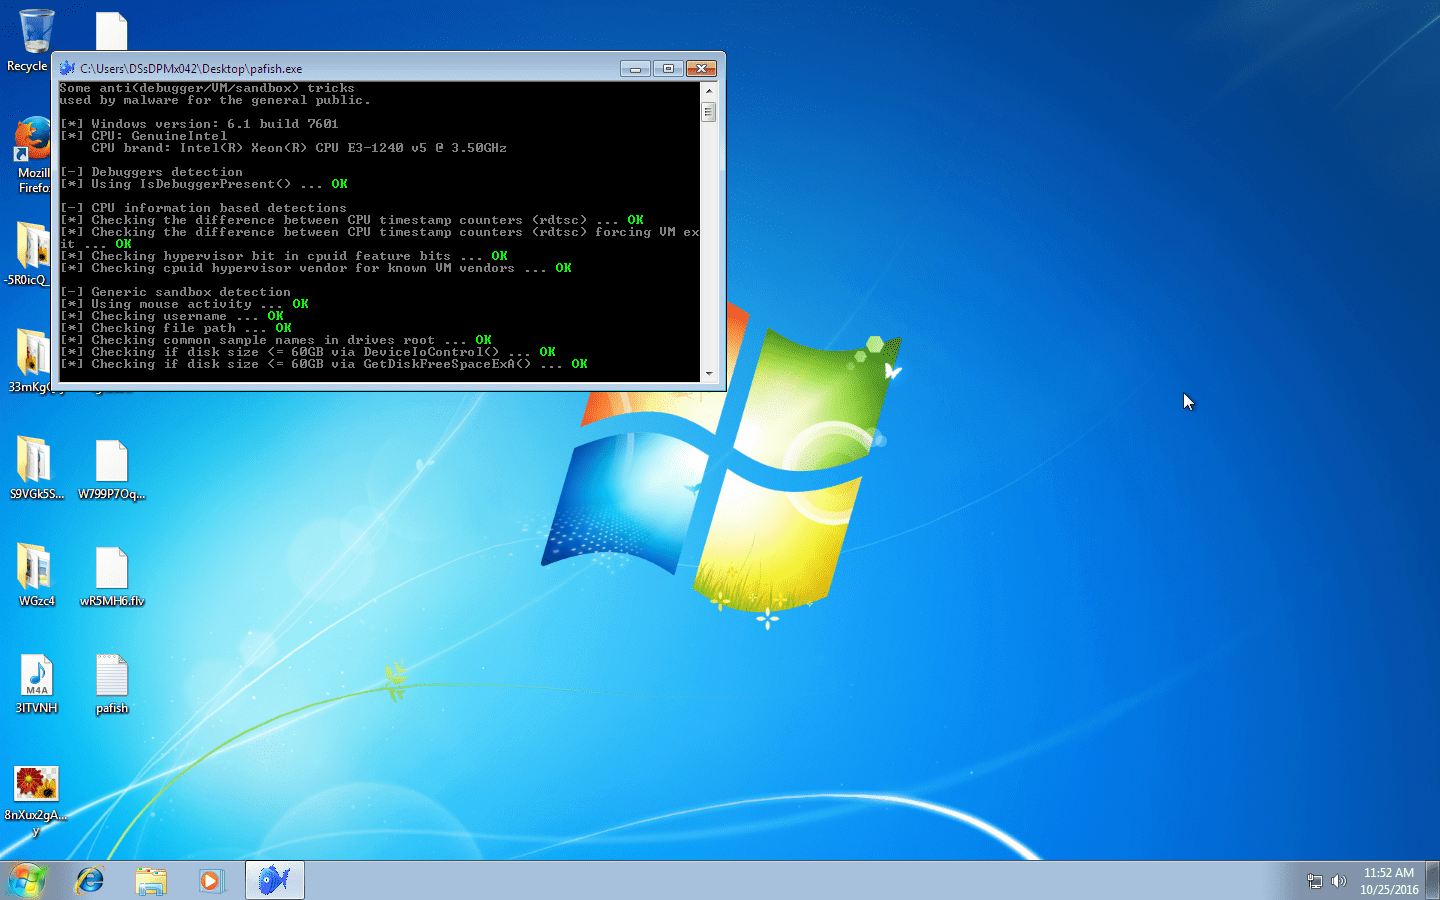Click the 'Windows version: 6.1 build 7601' line

(x=199, y=124)
